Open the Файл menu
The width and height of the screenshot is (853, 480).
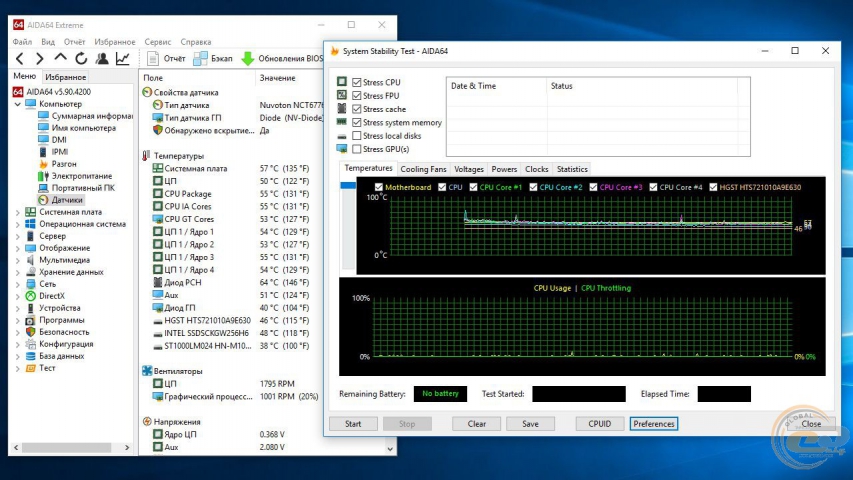(22, 42)
